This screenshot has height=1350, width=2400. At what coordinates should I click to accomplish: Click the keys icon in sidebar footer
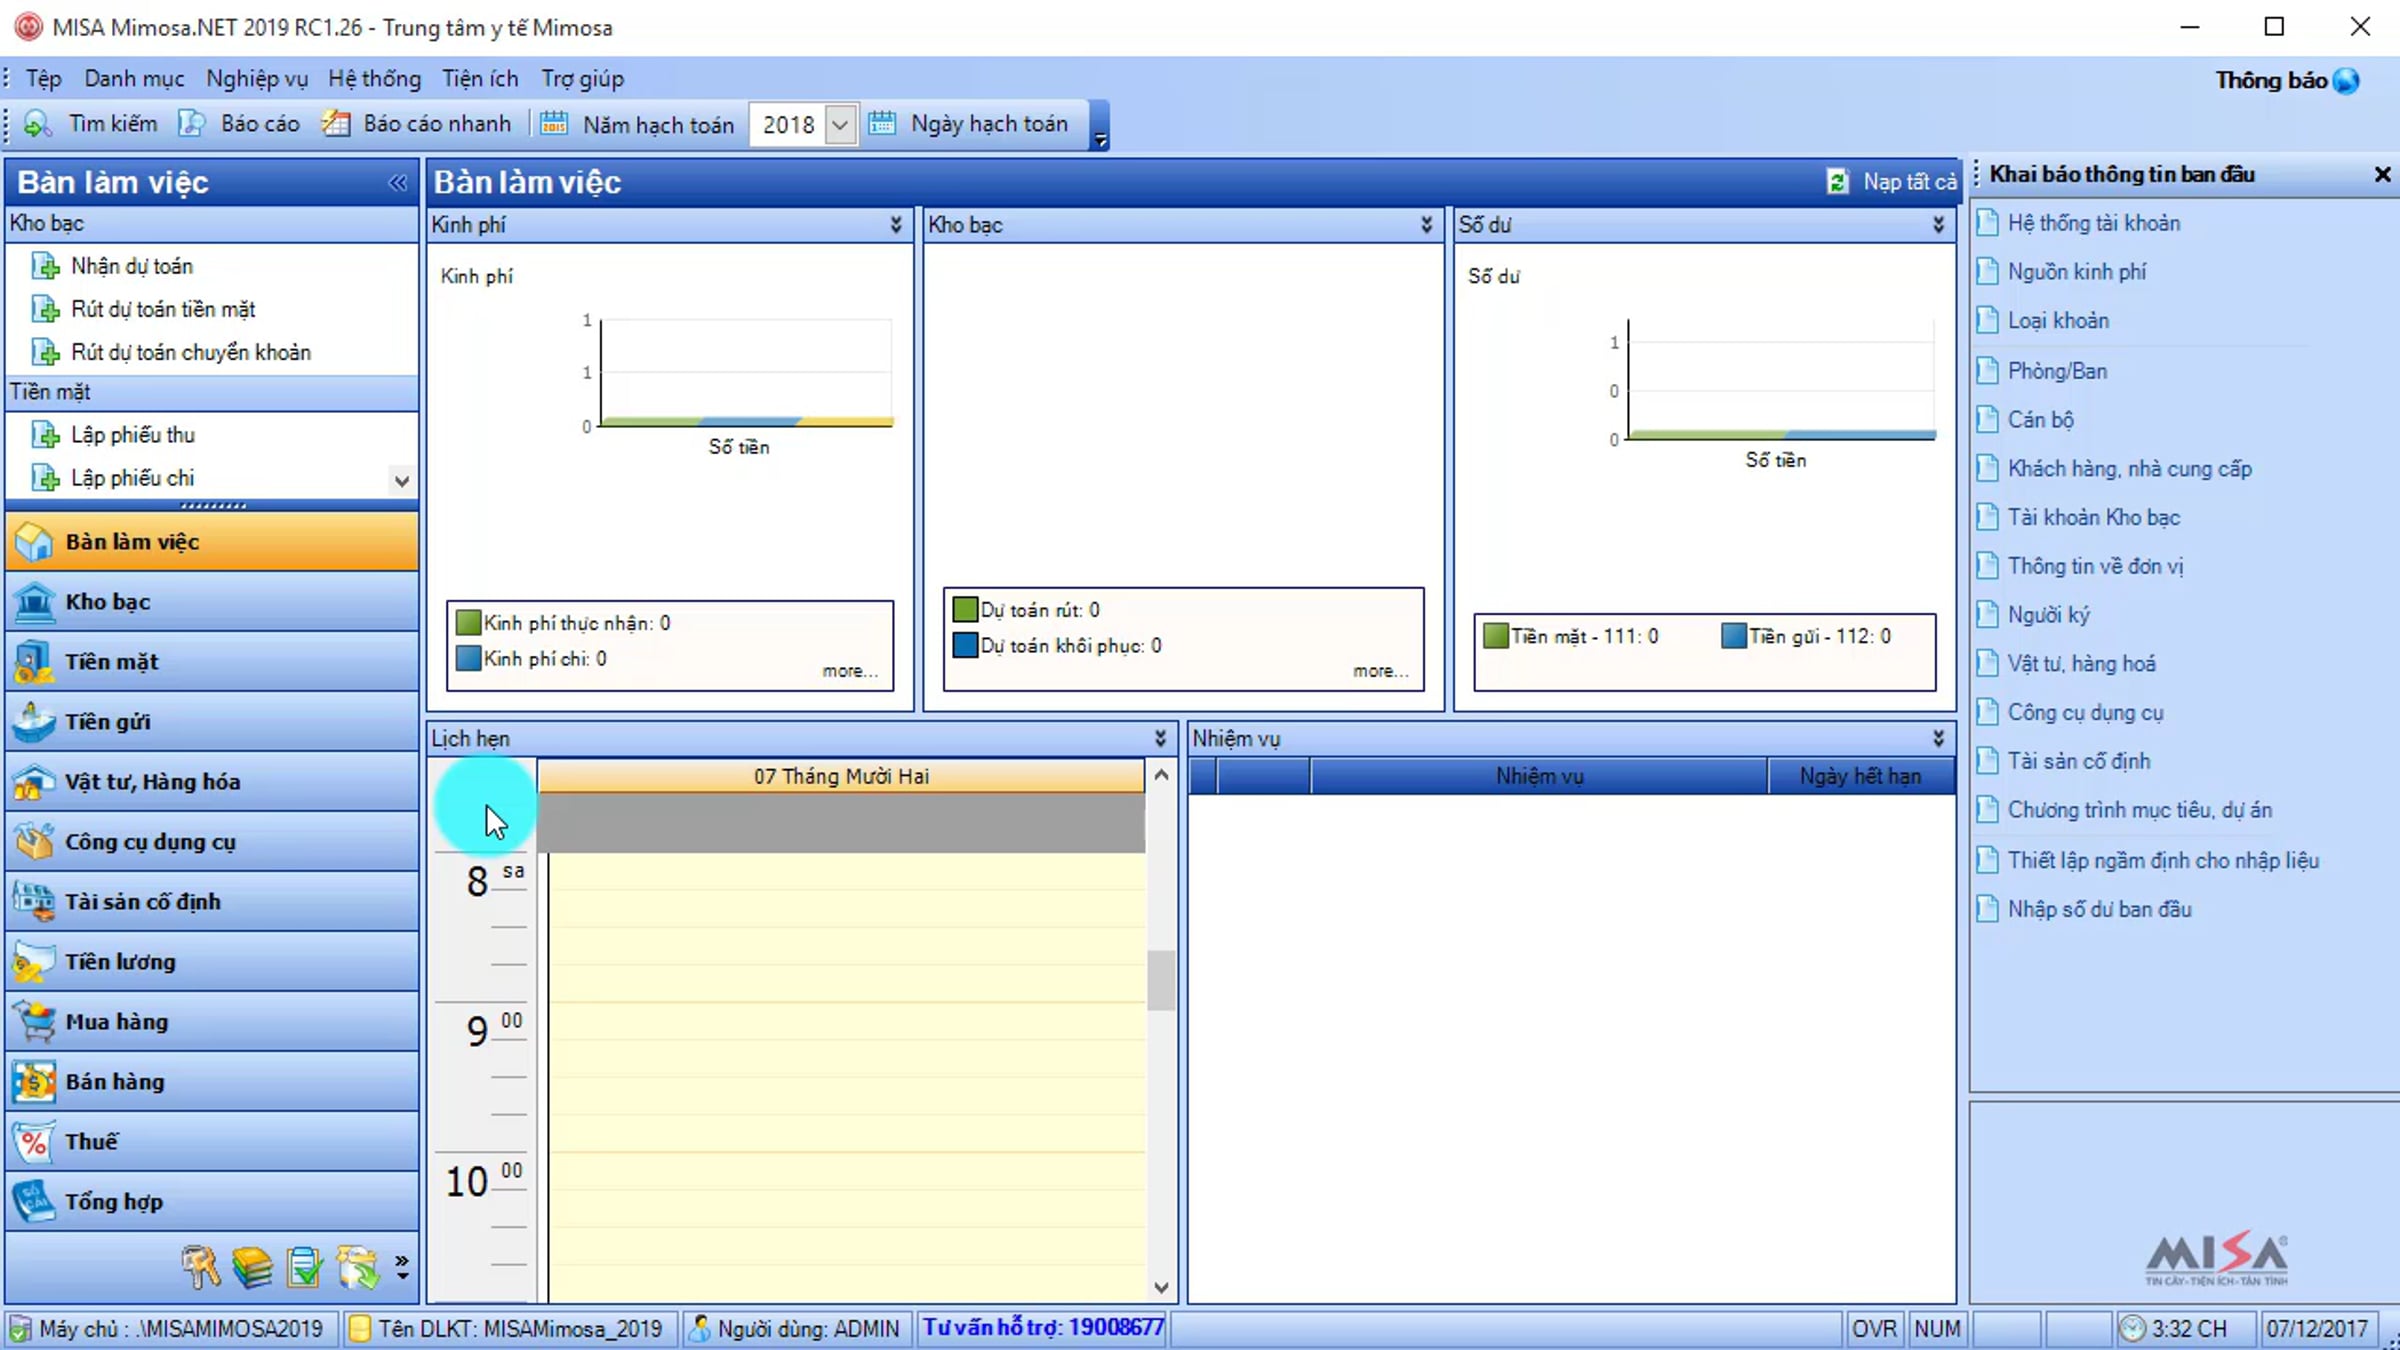click(200, 1267)
